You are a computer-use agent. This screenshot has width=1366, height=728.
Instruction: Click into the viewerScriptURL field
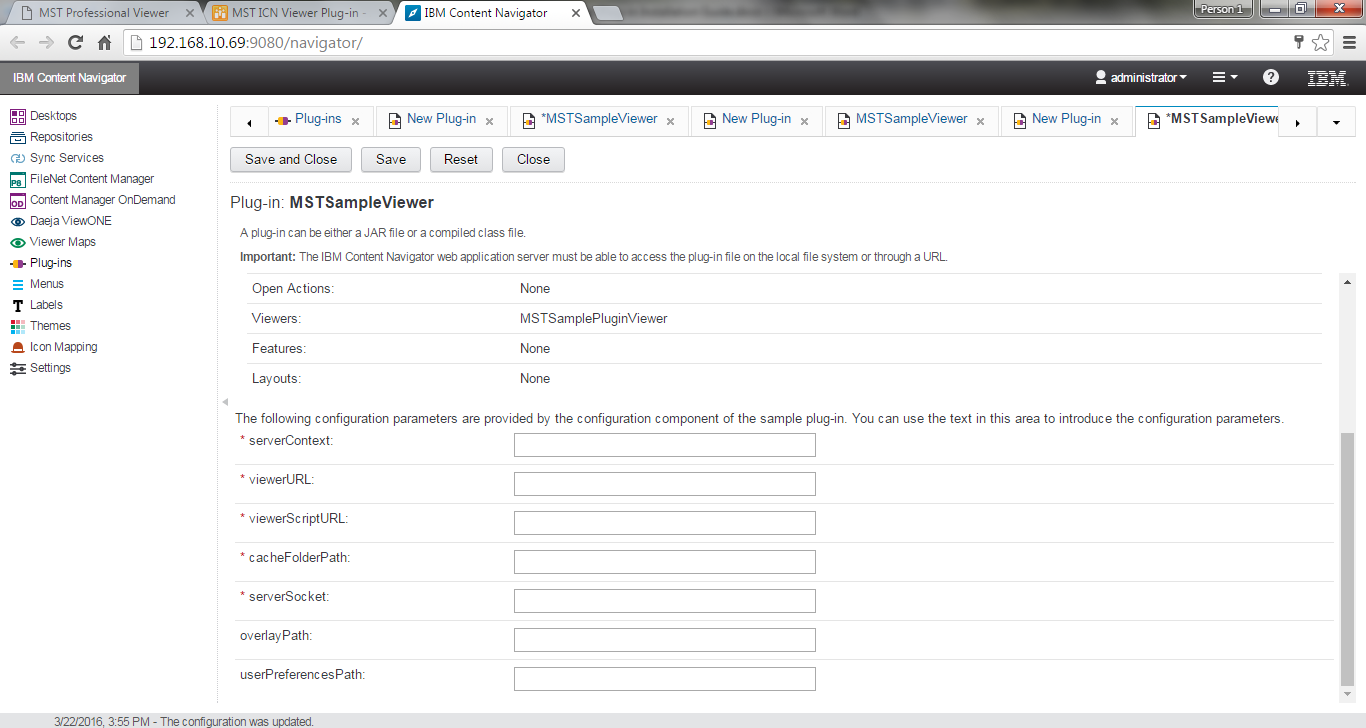pyautogui.click(x=664, y=523)
